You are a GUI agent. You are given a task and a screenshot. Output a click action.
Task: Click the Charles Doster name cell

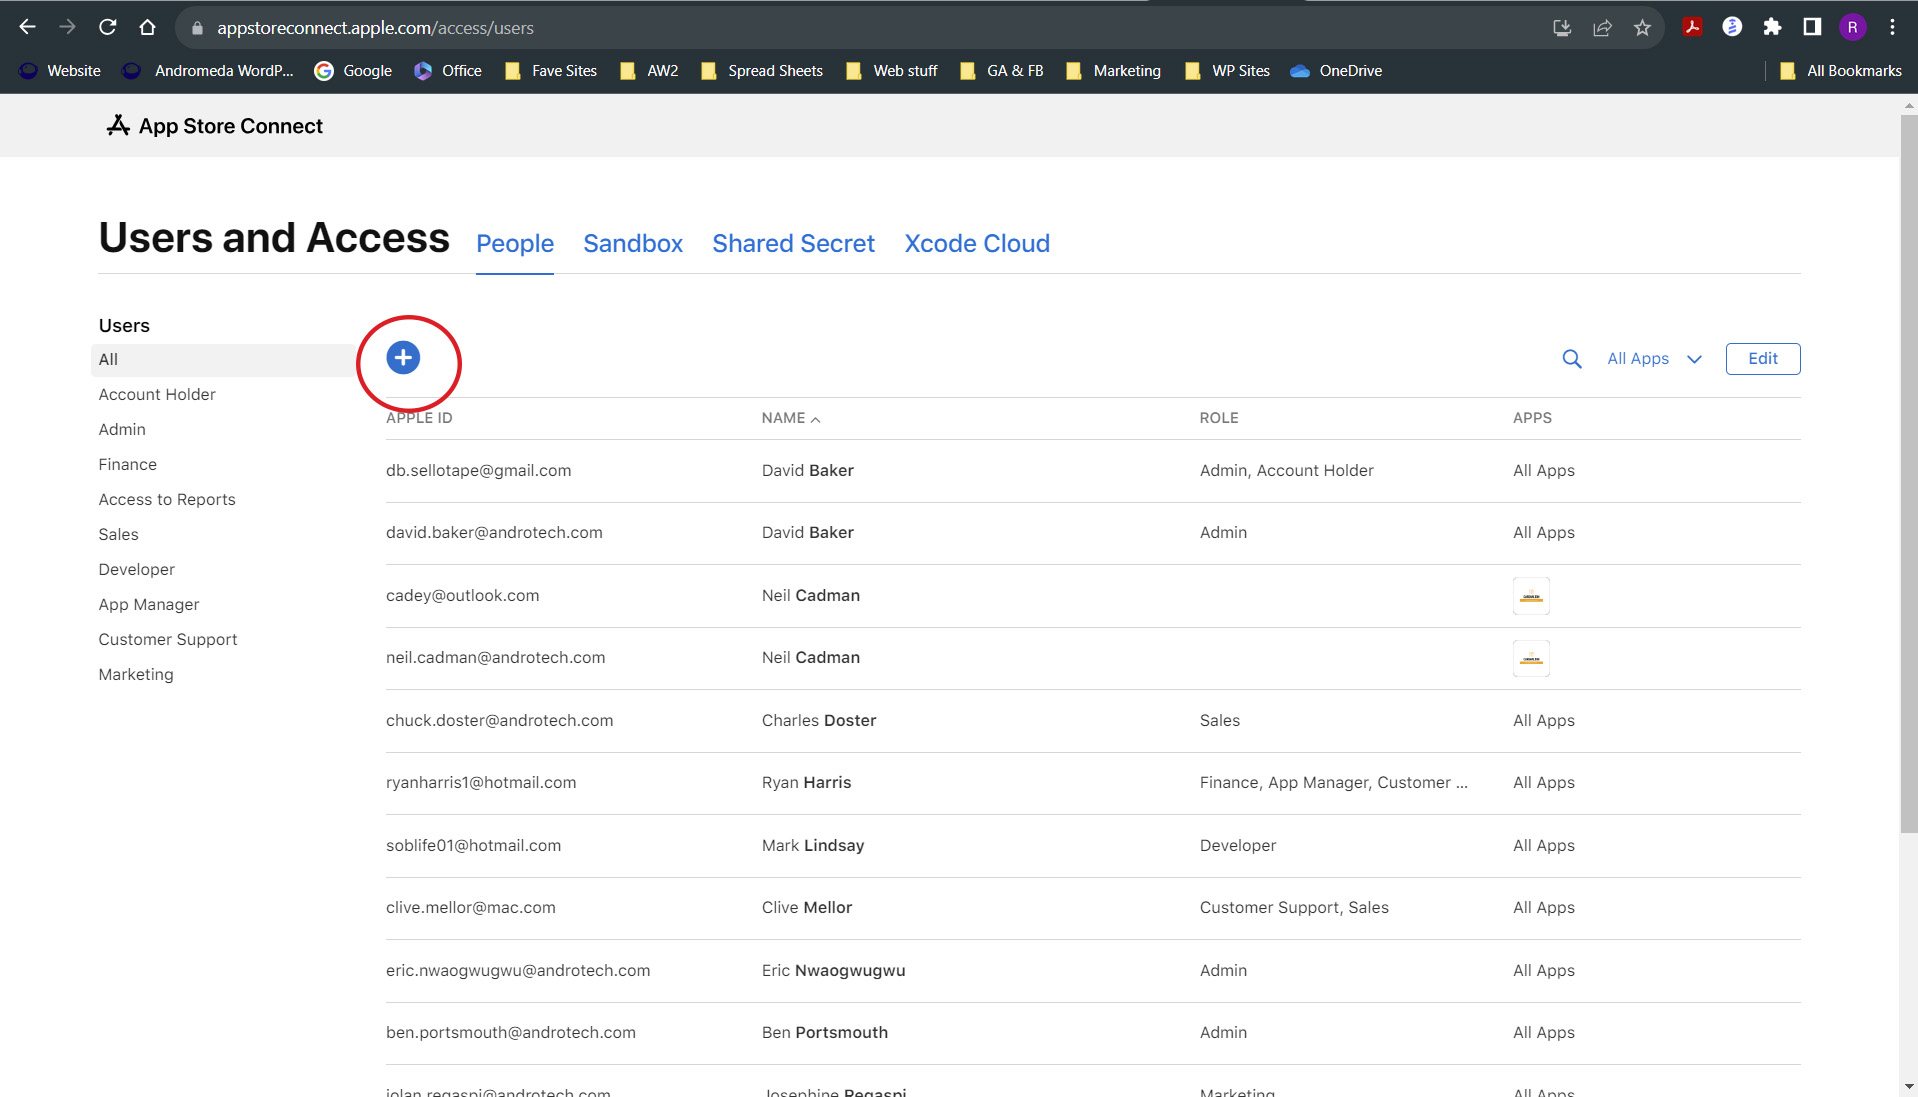[x=819, y=721]
